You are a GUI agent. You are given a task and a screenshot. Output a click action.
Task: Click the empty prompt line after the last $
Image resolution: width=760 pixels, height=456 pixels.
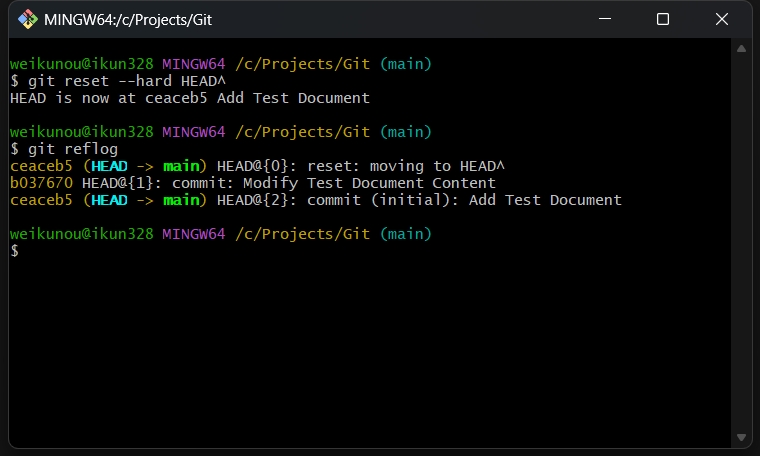coord(370,251)
